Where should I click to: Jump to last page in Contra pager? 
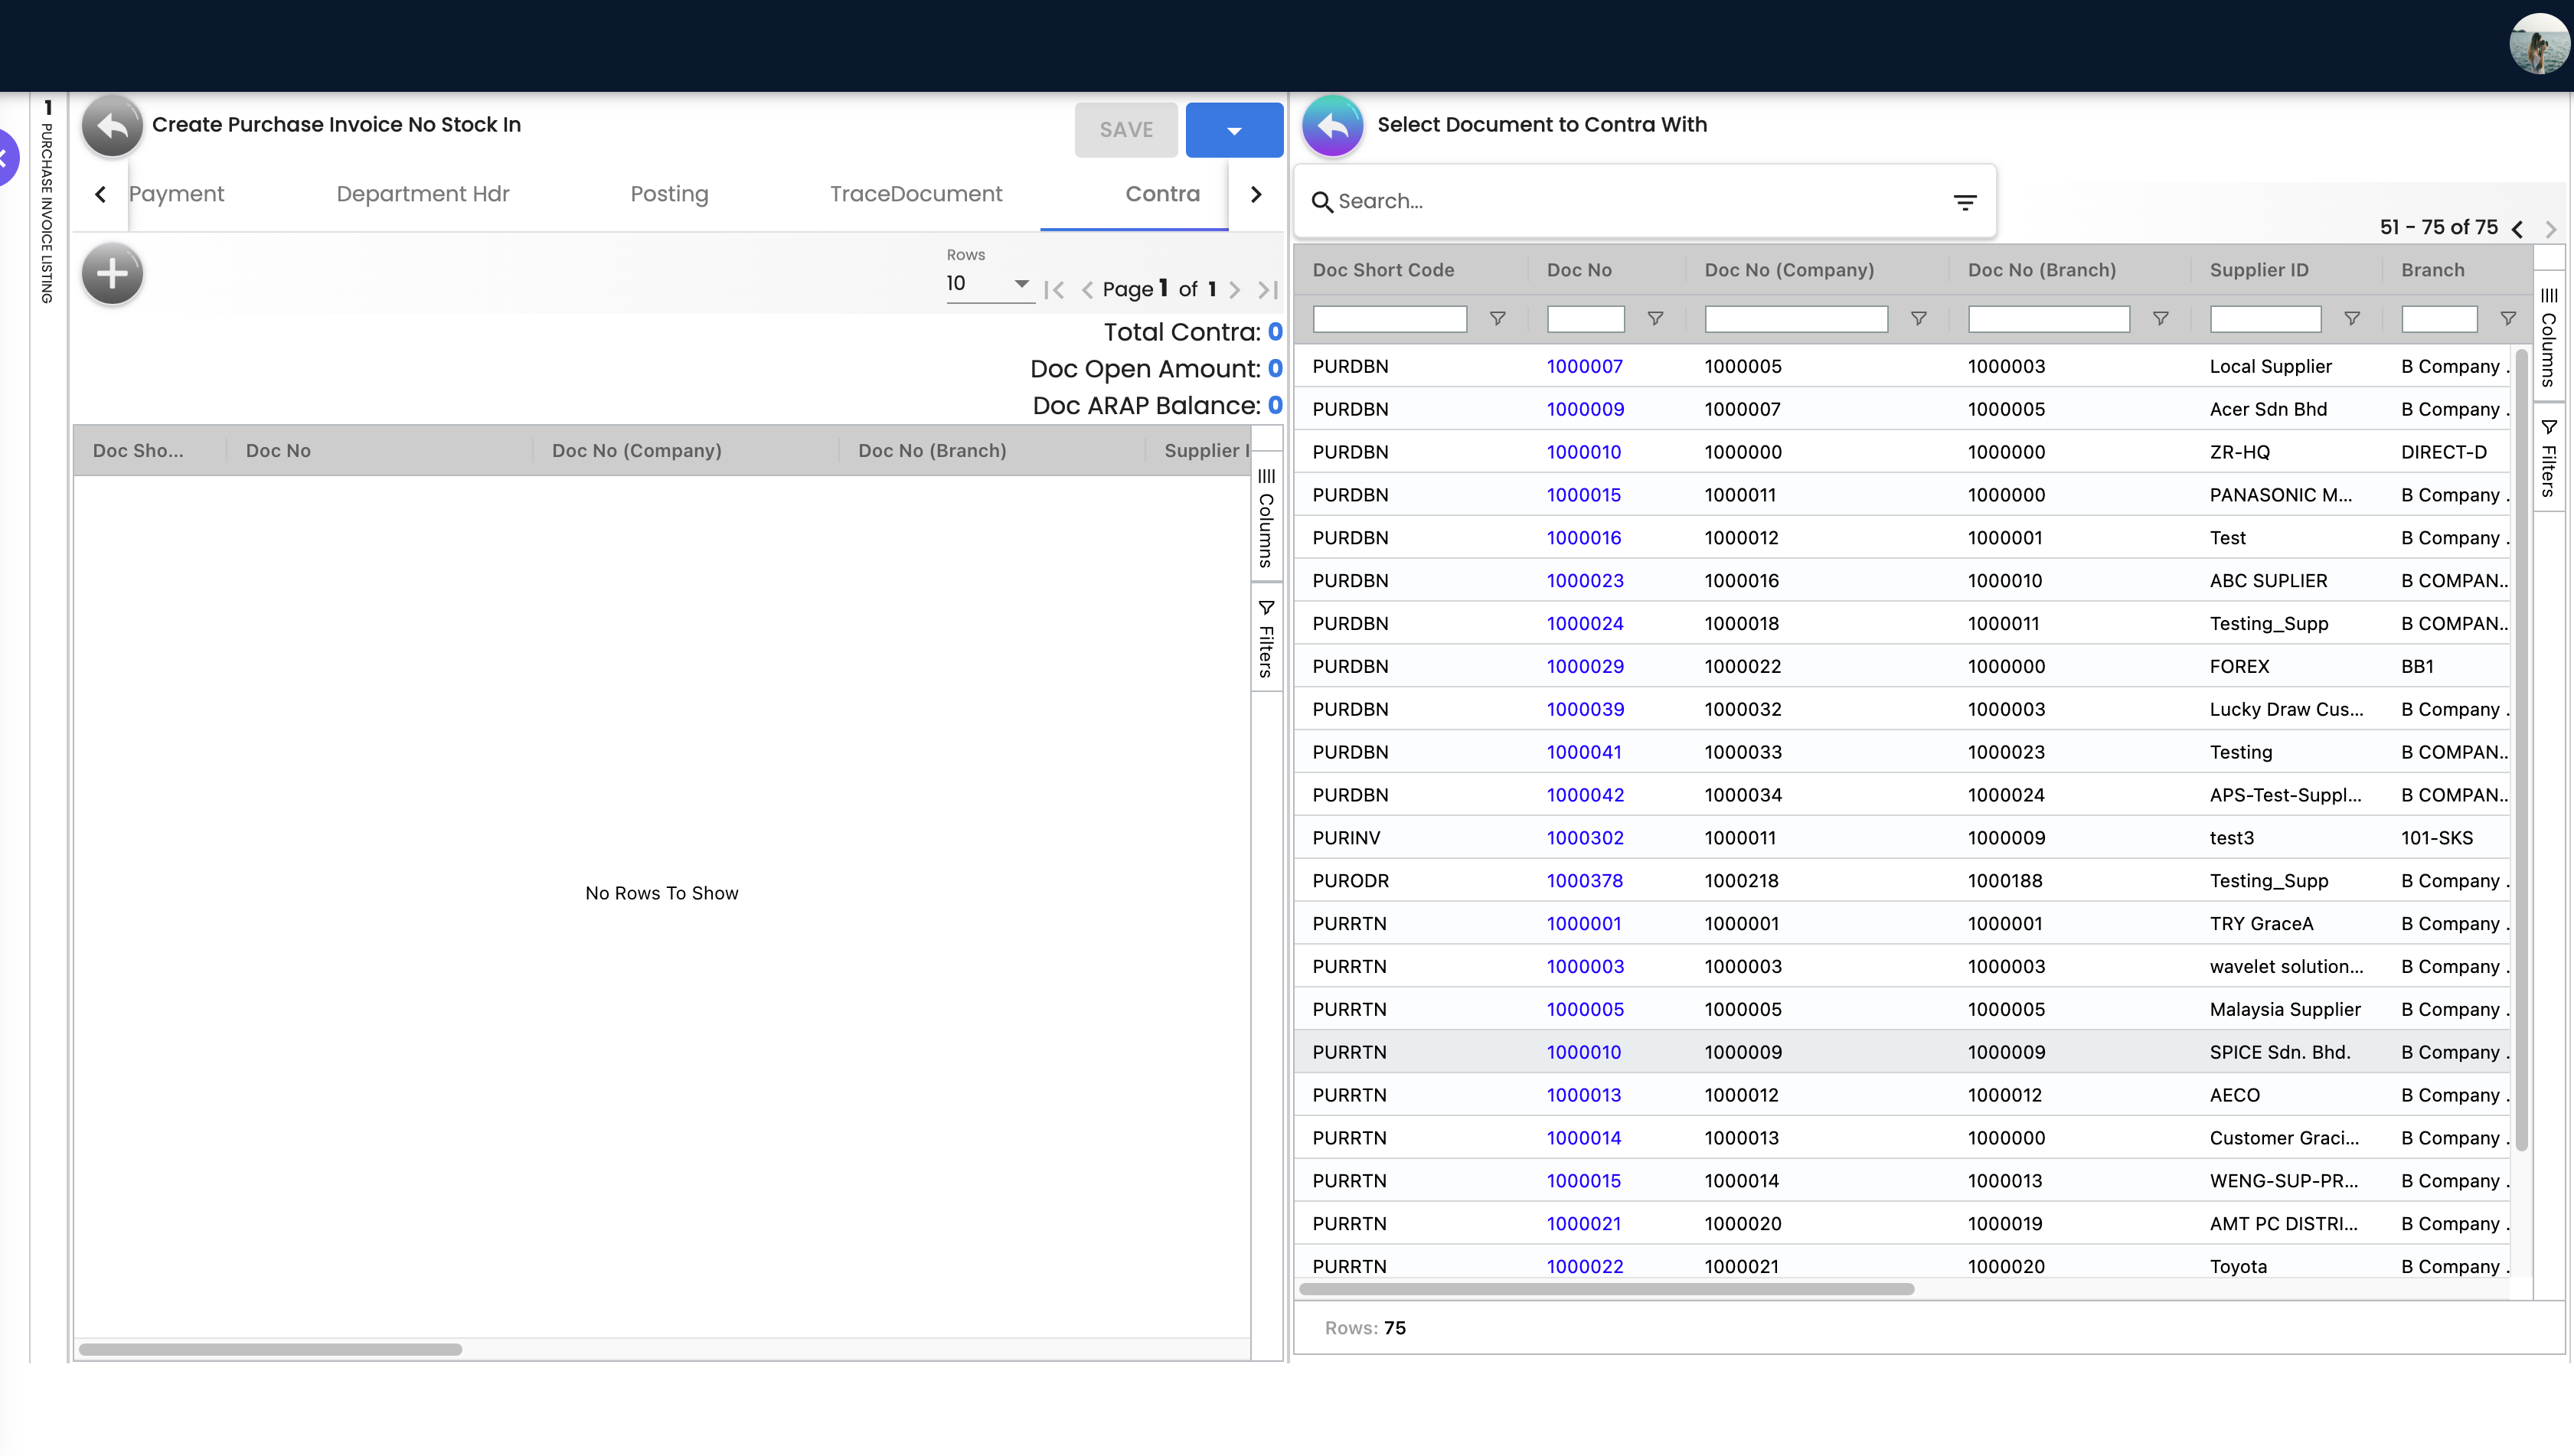click(1268, 289)
